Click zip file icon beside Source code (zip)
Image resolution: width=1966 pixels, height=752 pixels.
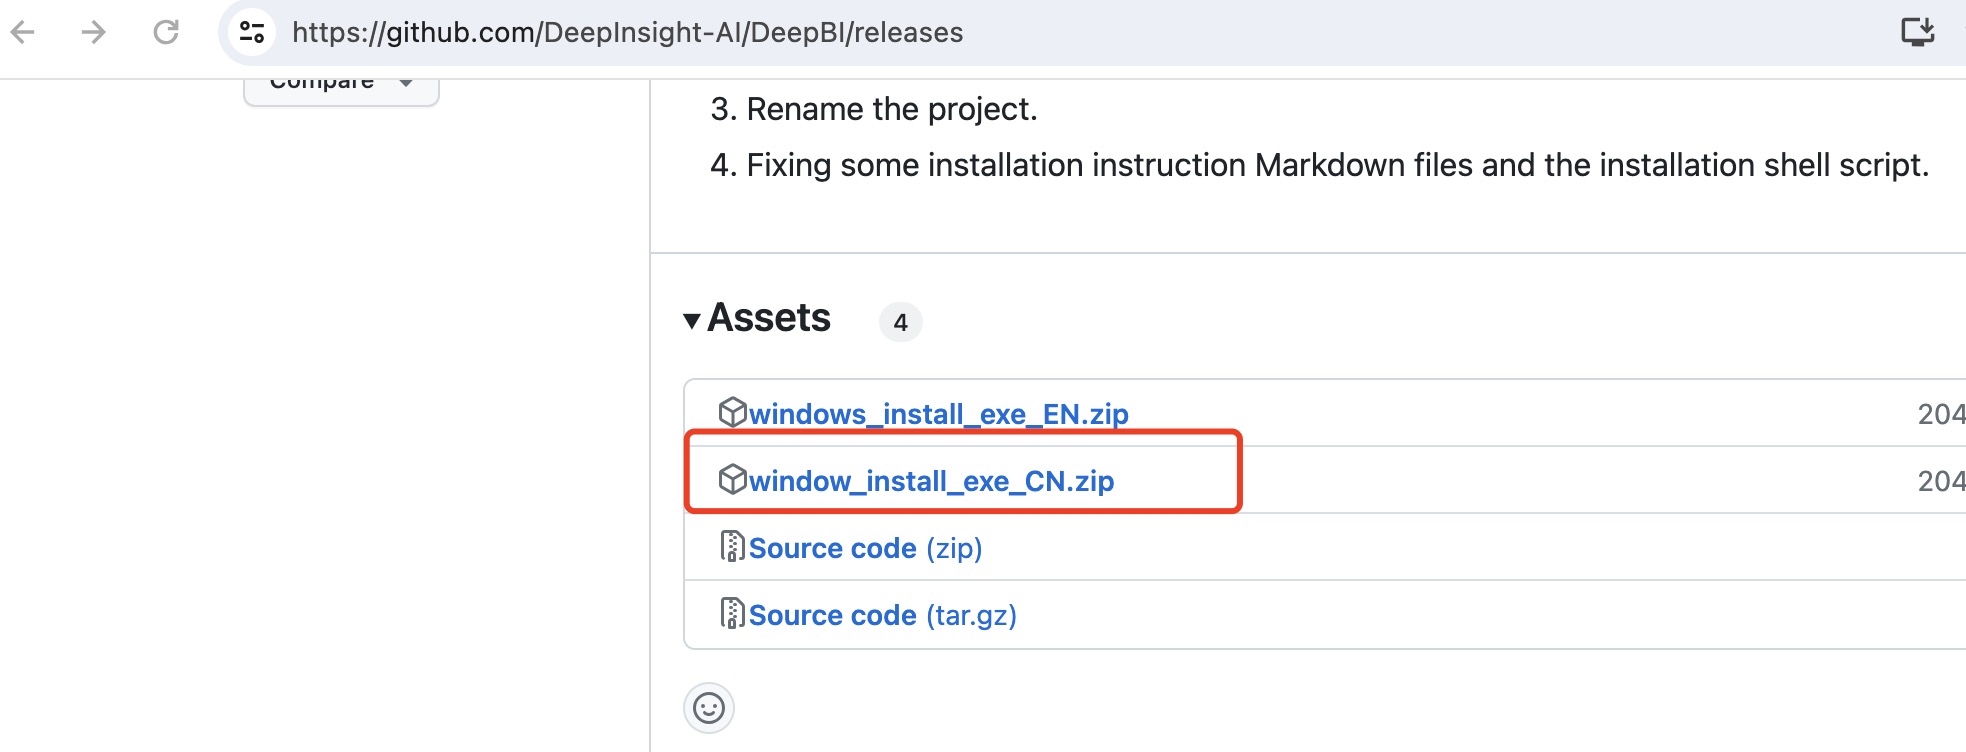pos(733,546)
